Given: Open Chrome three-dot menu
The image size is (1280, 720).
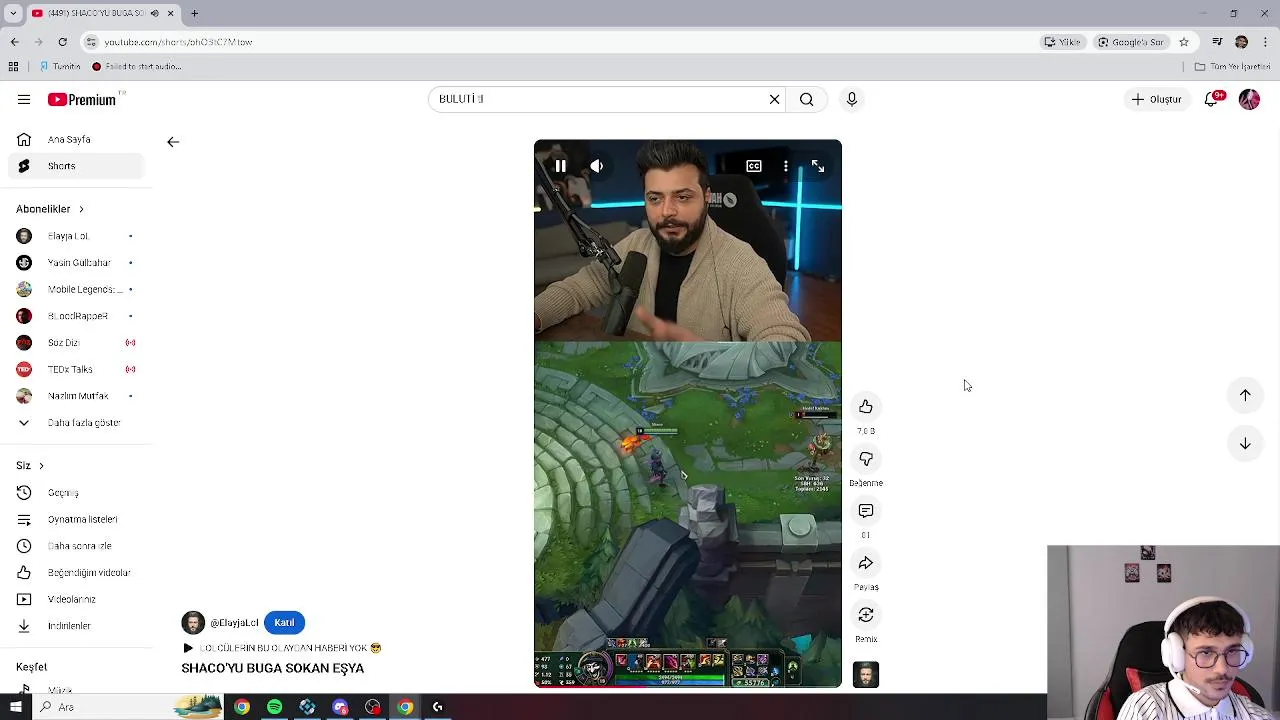Looking at the screenshot, I should point(1265,42).
